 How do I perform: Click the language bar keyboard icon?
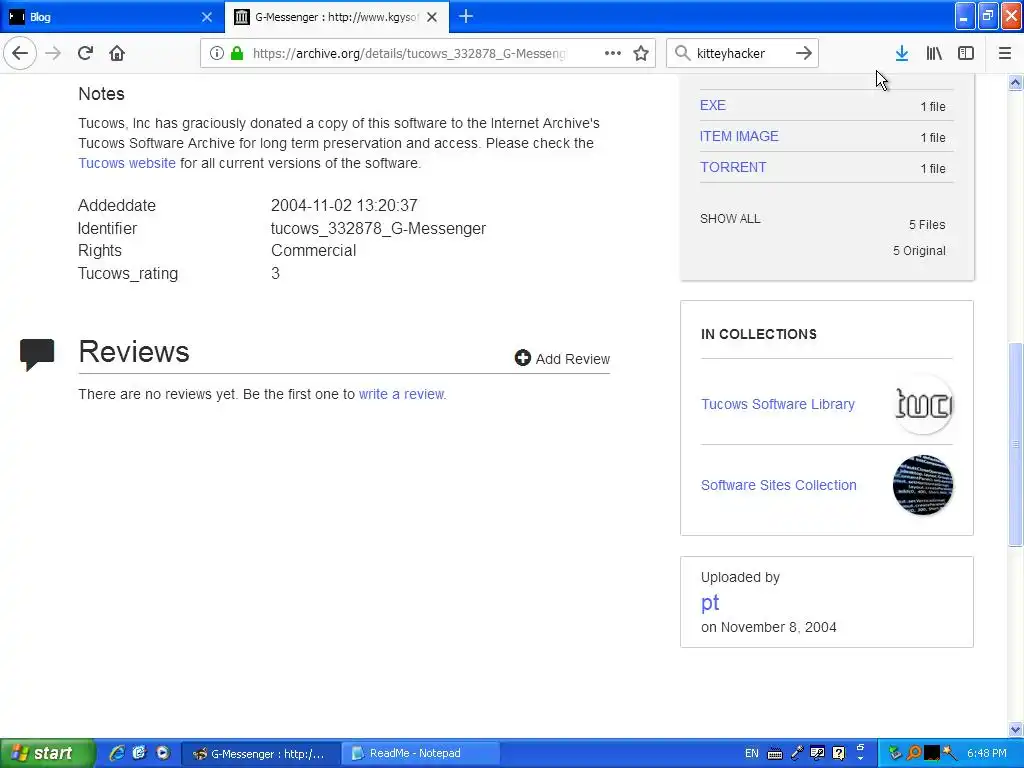[x=775, y=754]
